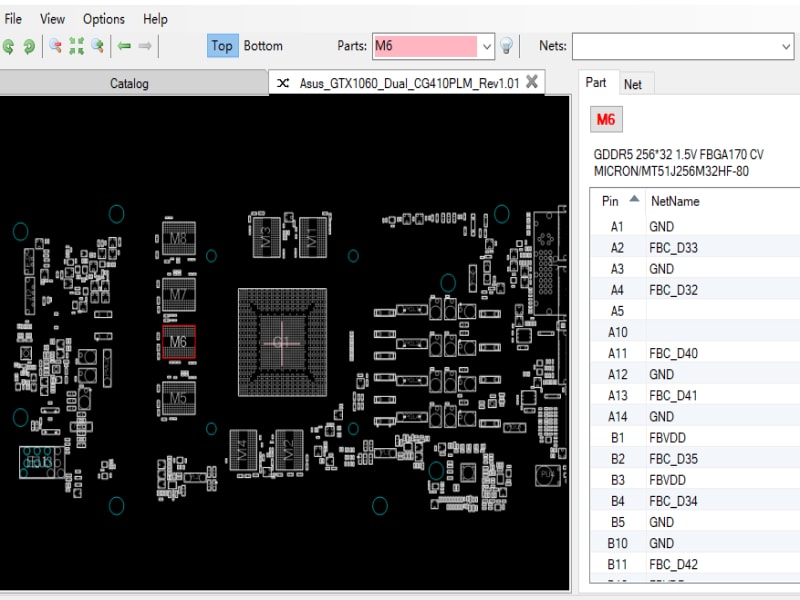Select pin B3 row FBVDD
Image resolution: width=800 pixels, height=600 pixels.
(695, 480)
